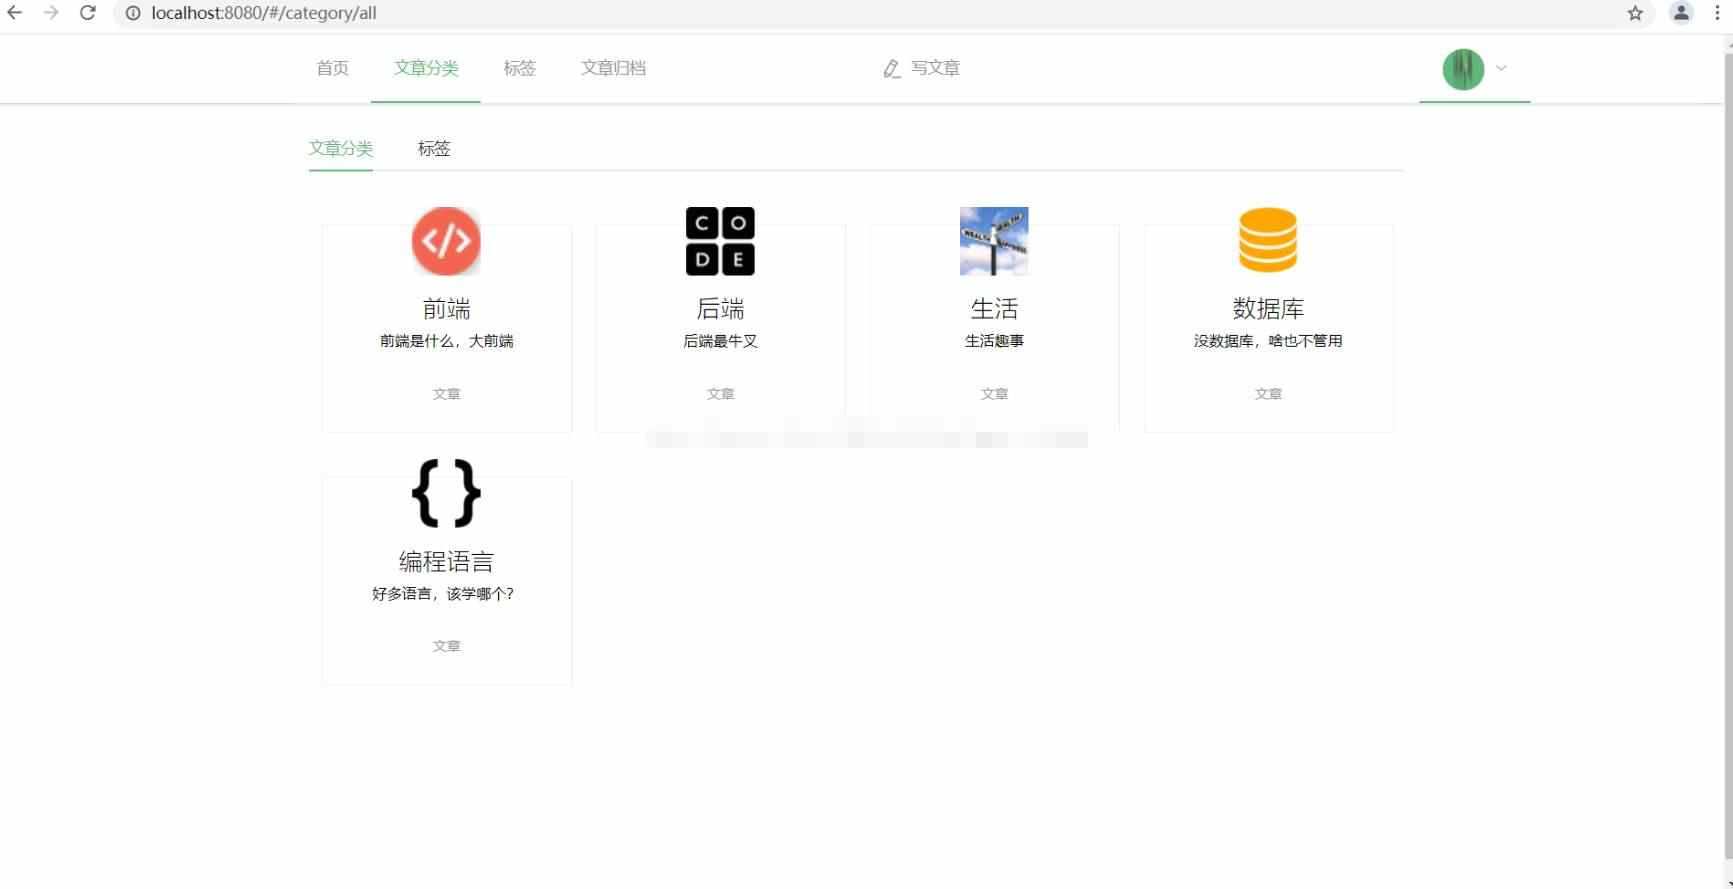Bookmark this page with the star icon
This screenshot has height=889, width=1733.
point(1635,13)
